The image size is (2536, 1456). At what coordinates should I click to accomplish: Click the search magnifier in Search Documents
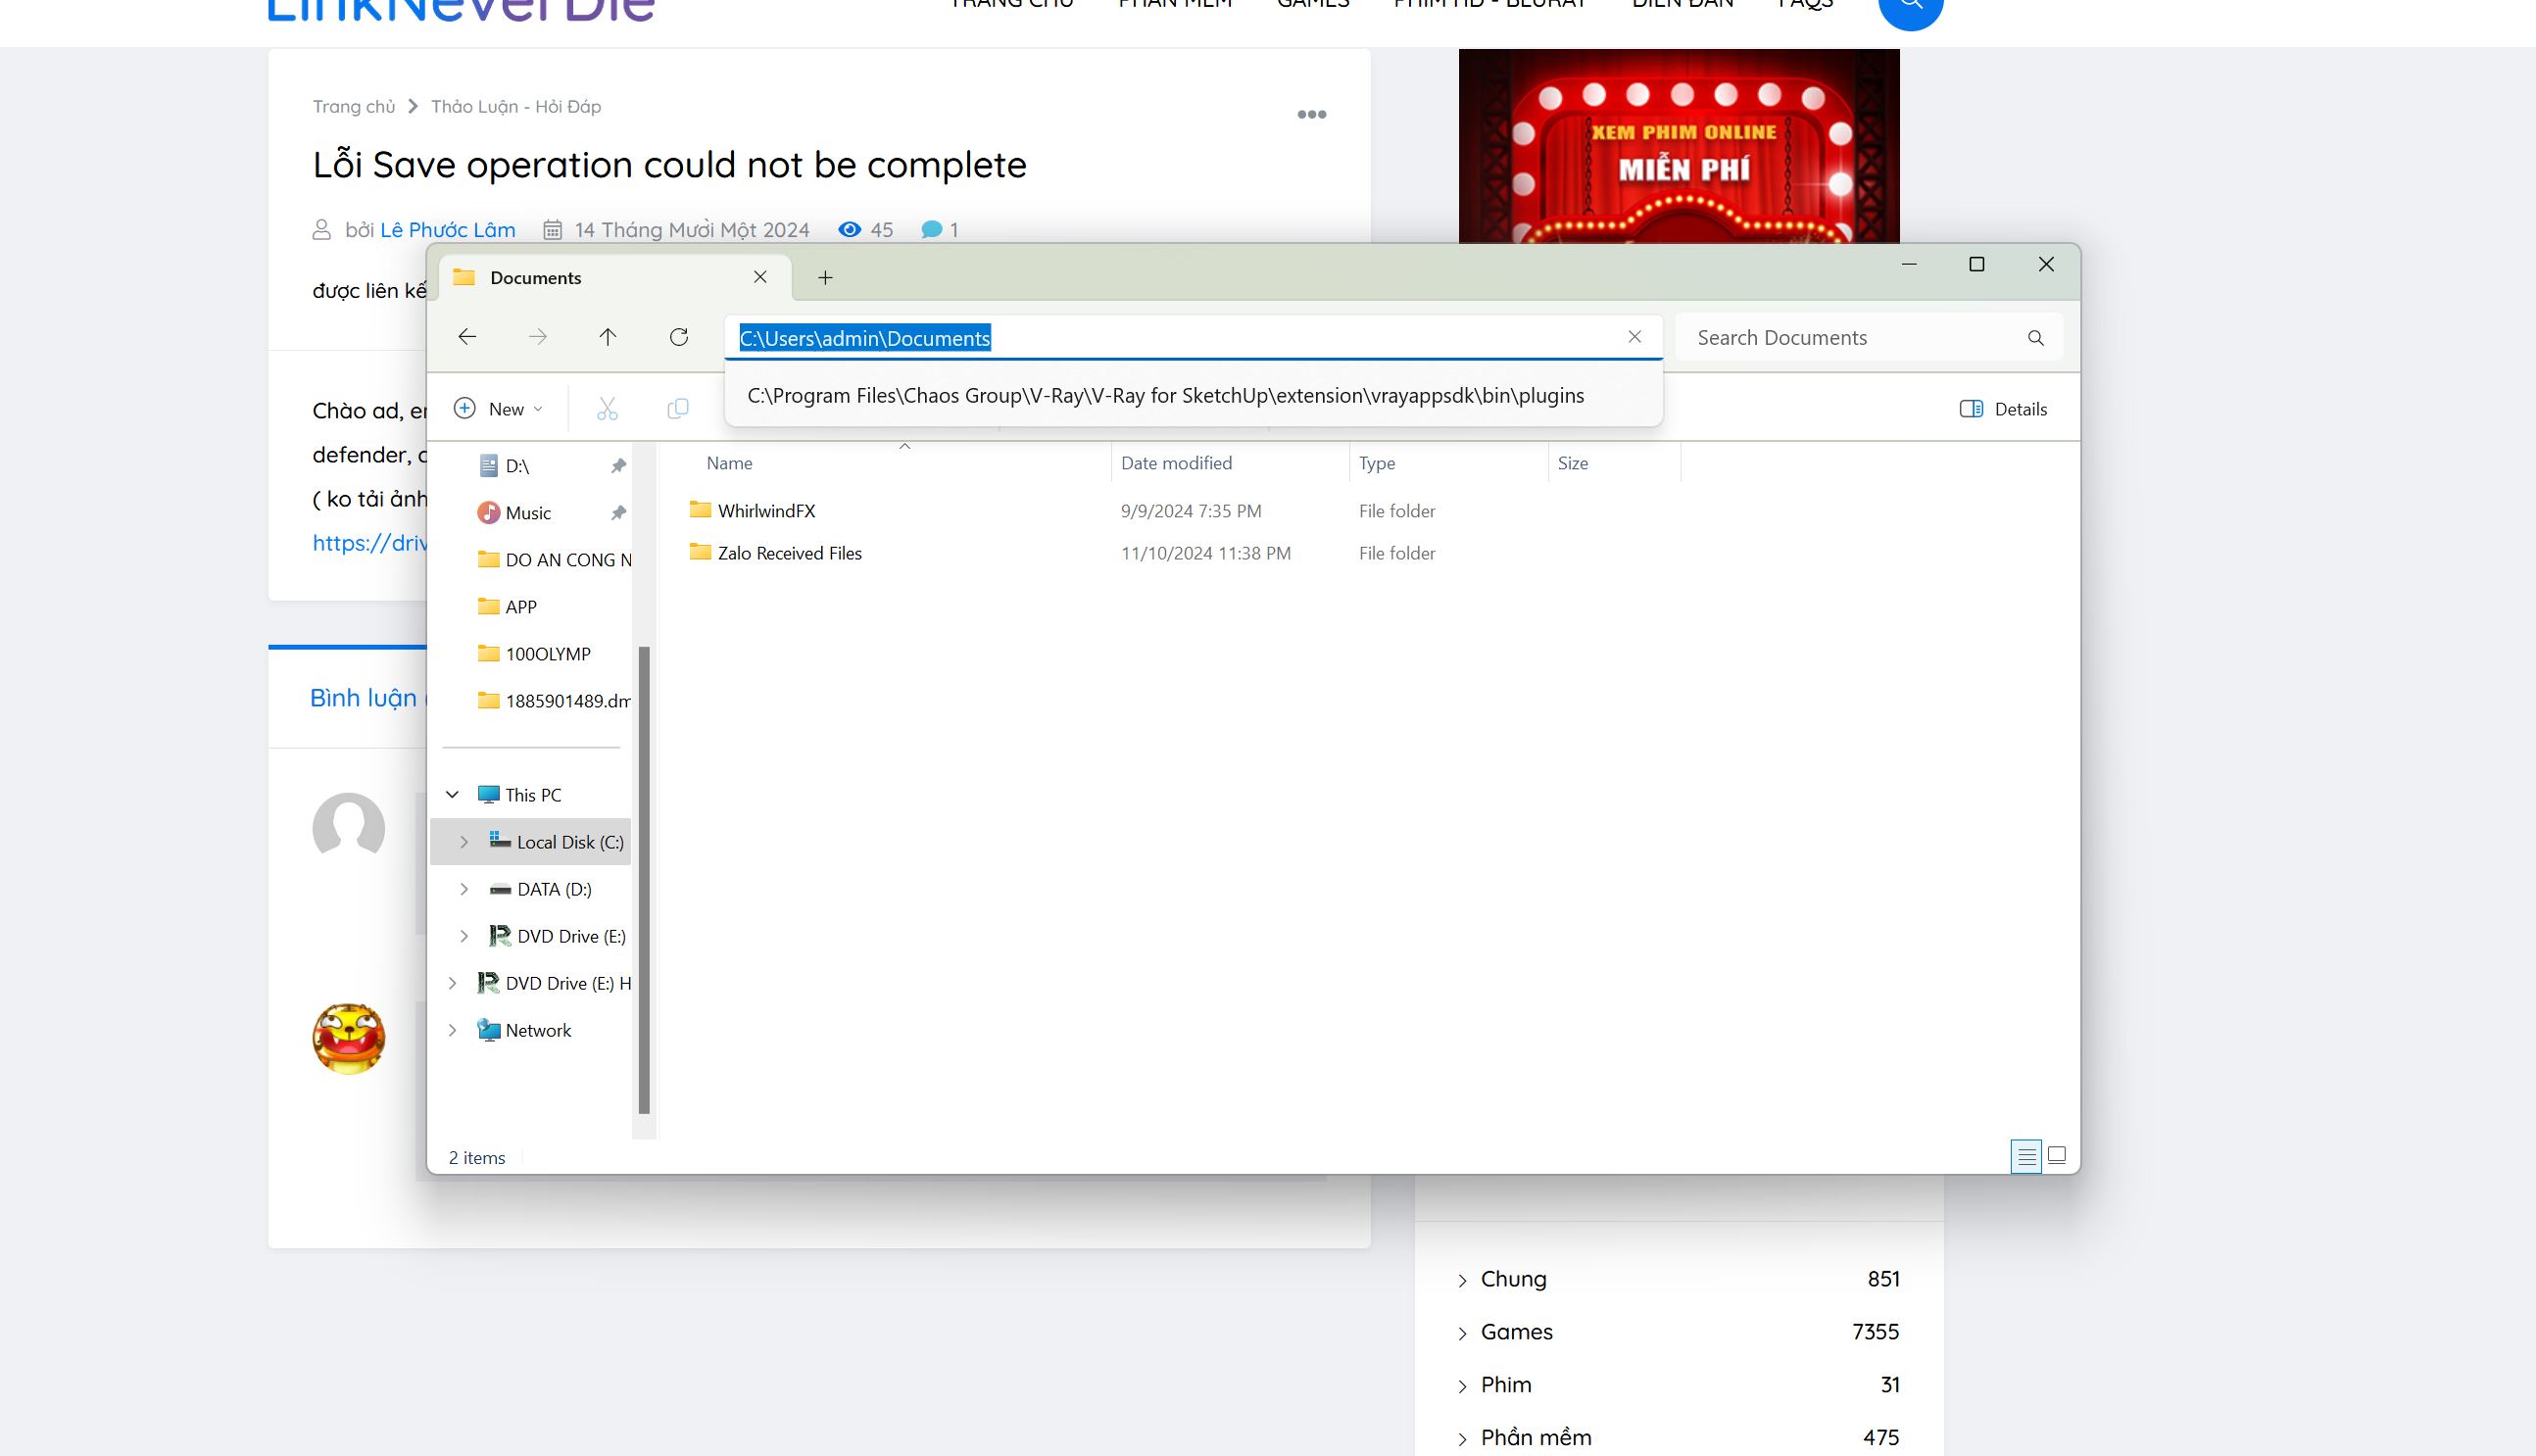2035,338
